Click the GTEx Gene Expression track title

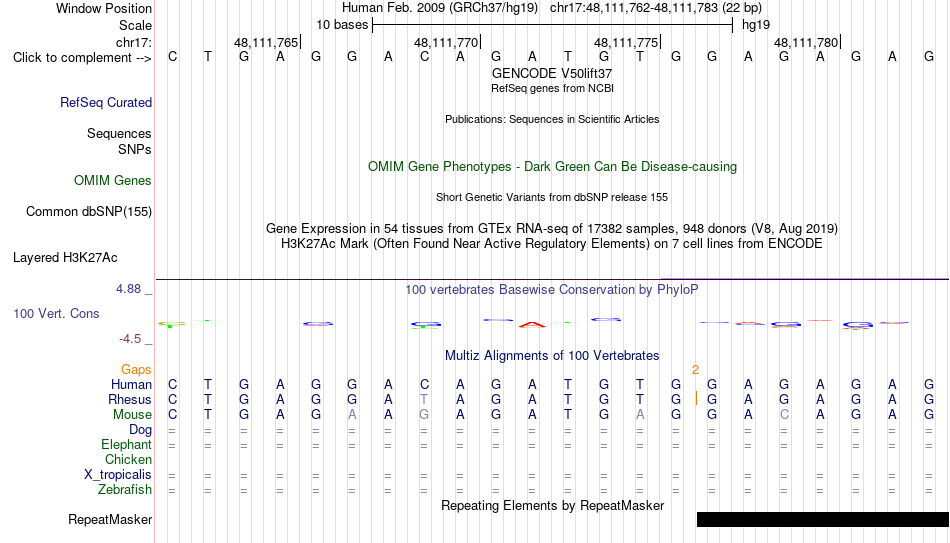552,228
